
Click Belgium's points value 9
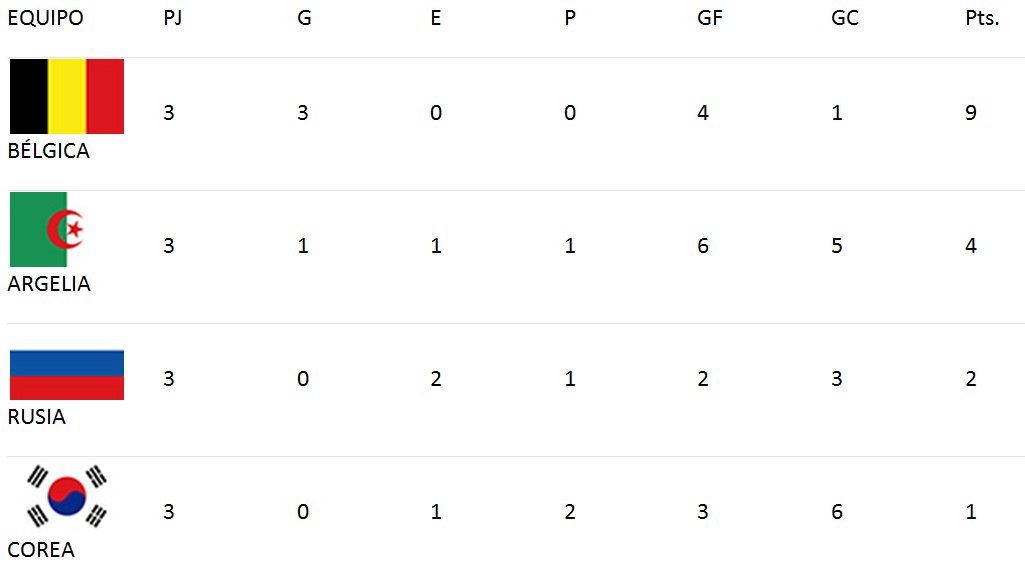tap(971, 112)
